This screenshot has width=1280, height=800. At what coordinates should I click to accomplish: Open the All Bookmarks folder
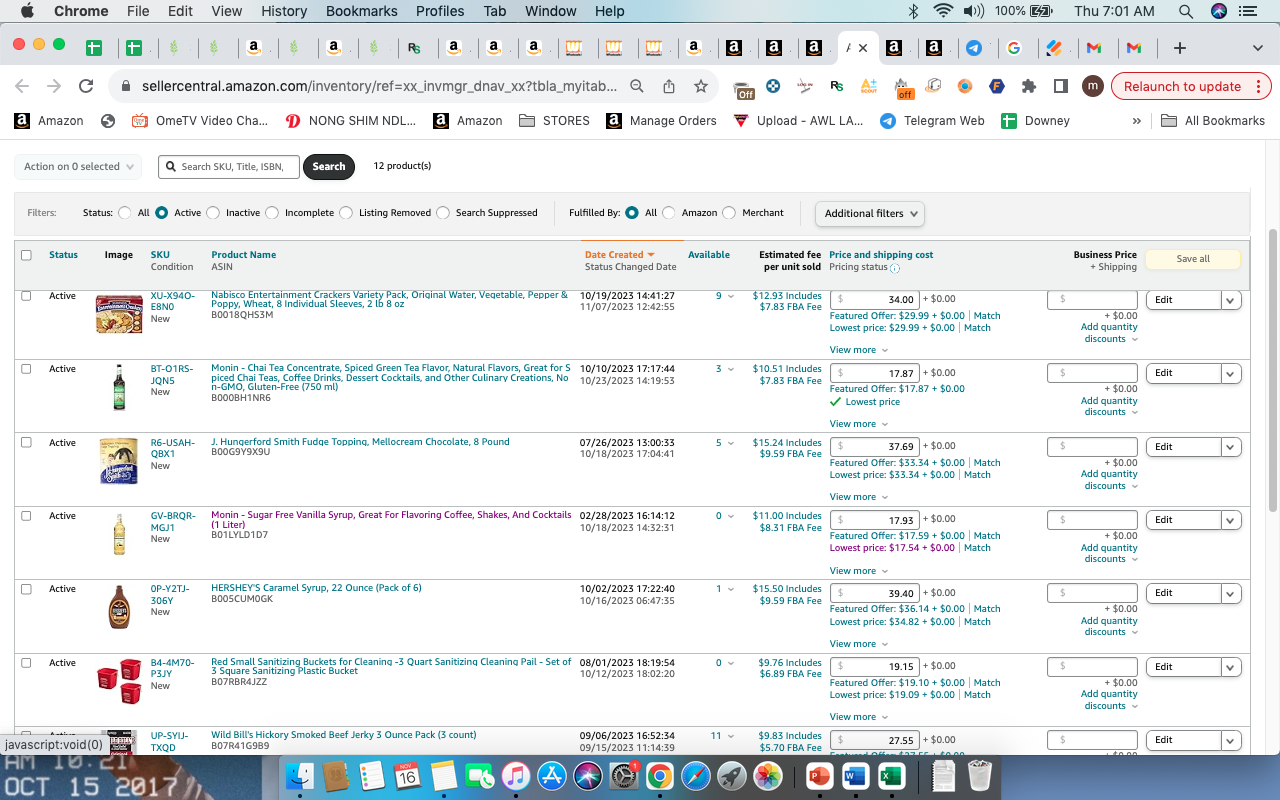click(x=1213, y=120)
